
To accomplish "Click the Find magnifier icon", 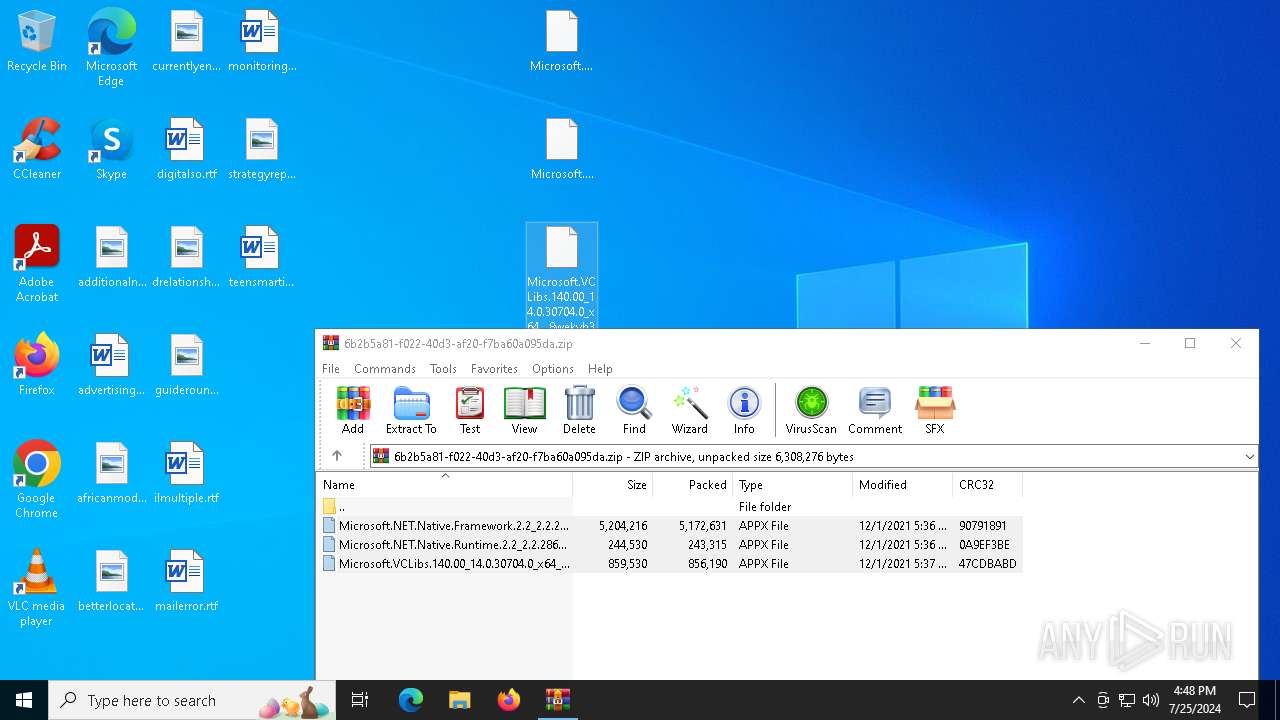I will point(634,410).
